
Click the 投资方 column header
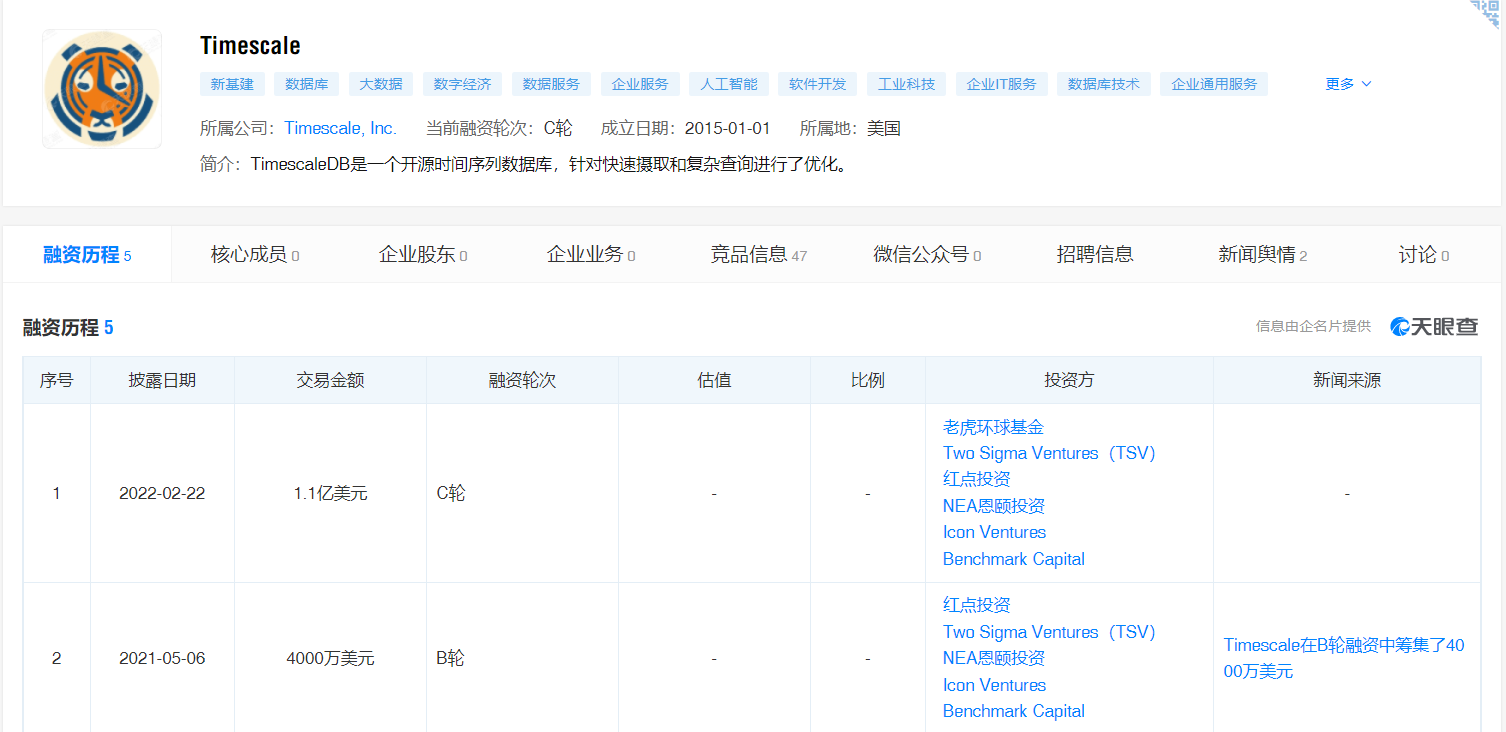click(x=1069, y=380)
